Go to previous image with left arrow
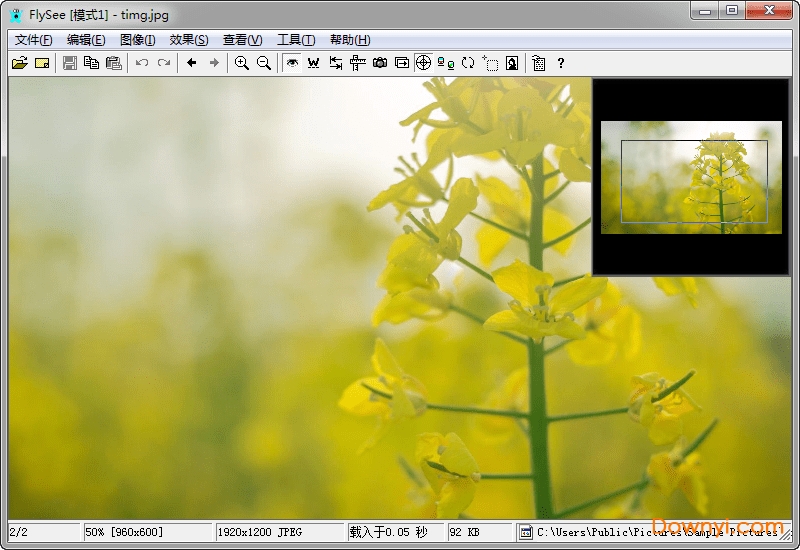This screenshot has width=800, height=550. pyautogui.click(x=192, y=63)
